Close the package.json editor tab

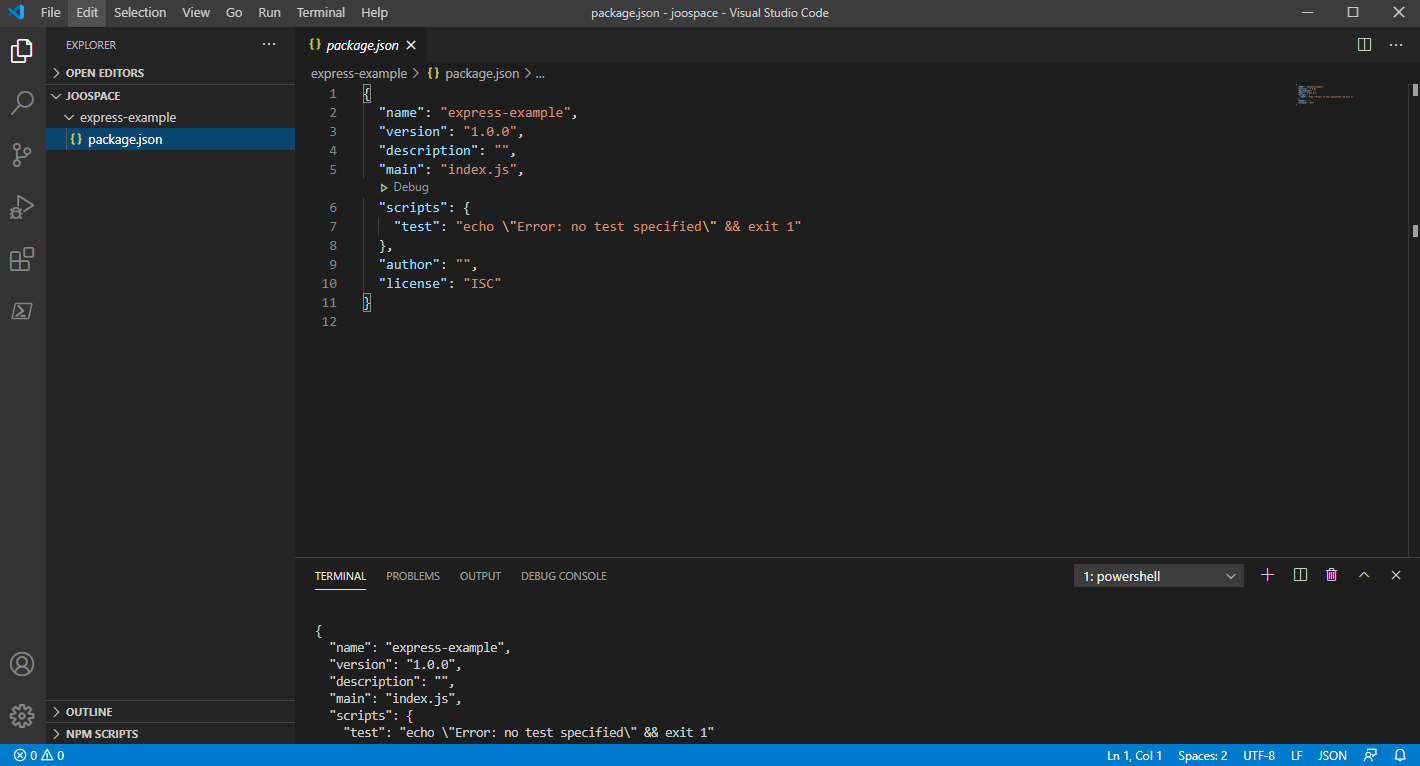point(411,45)
